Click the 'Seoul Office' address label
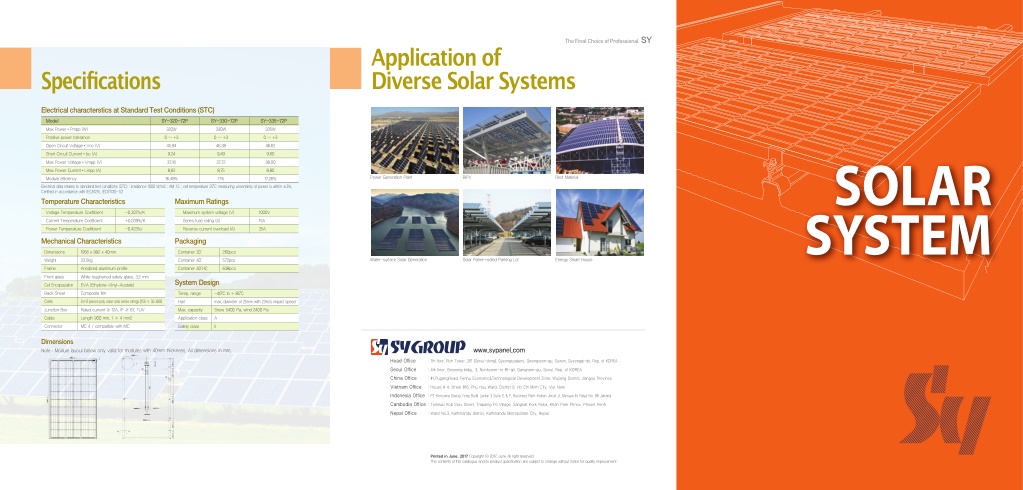 pos(403,369)
